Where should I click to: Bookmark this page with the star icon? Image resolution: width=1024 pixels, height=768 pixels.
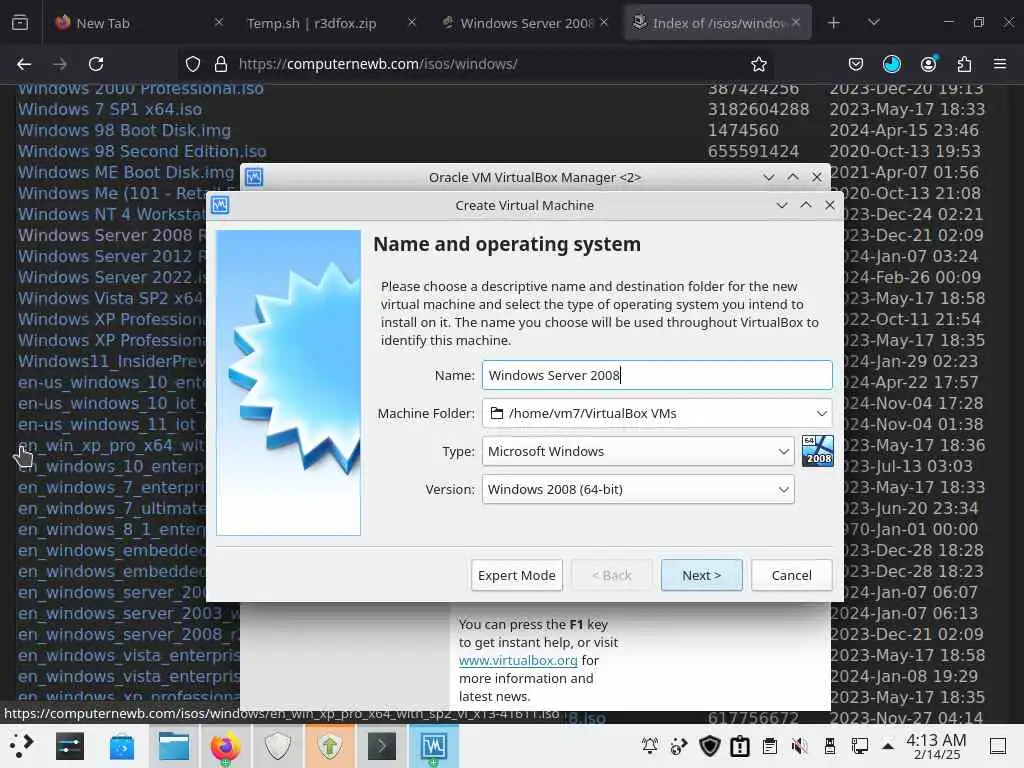(758, 64)
